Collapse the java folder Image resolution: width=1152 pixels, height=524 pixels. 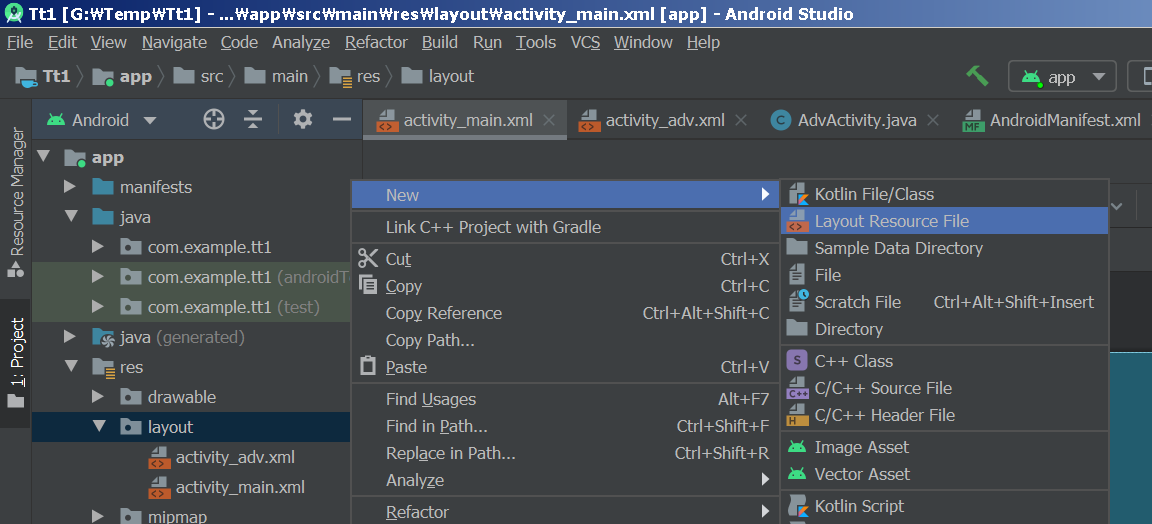[70, 217]
